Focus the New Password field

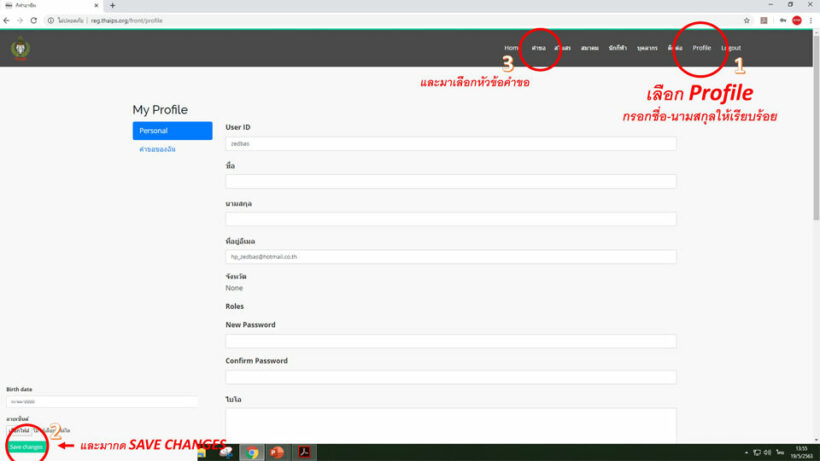(451, 341)
